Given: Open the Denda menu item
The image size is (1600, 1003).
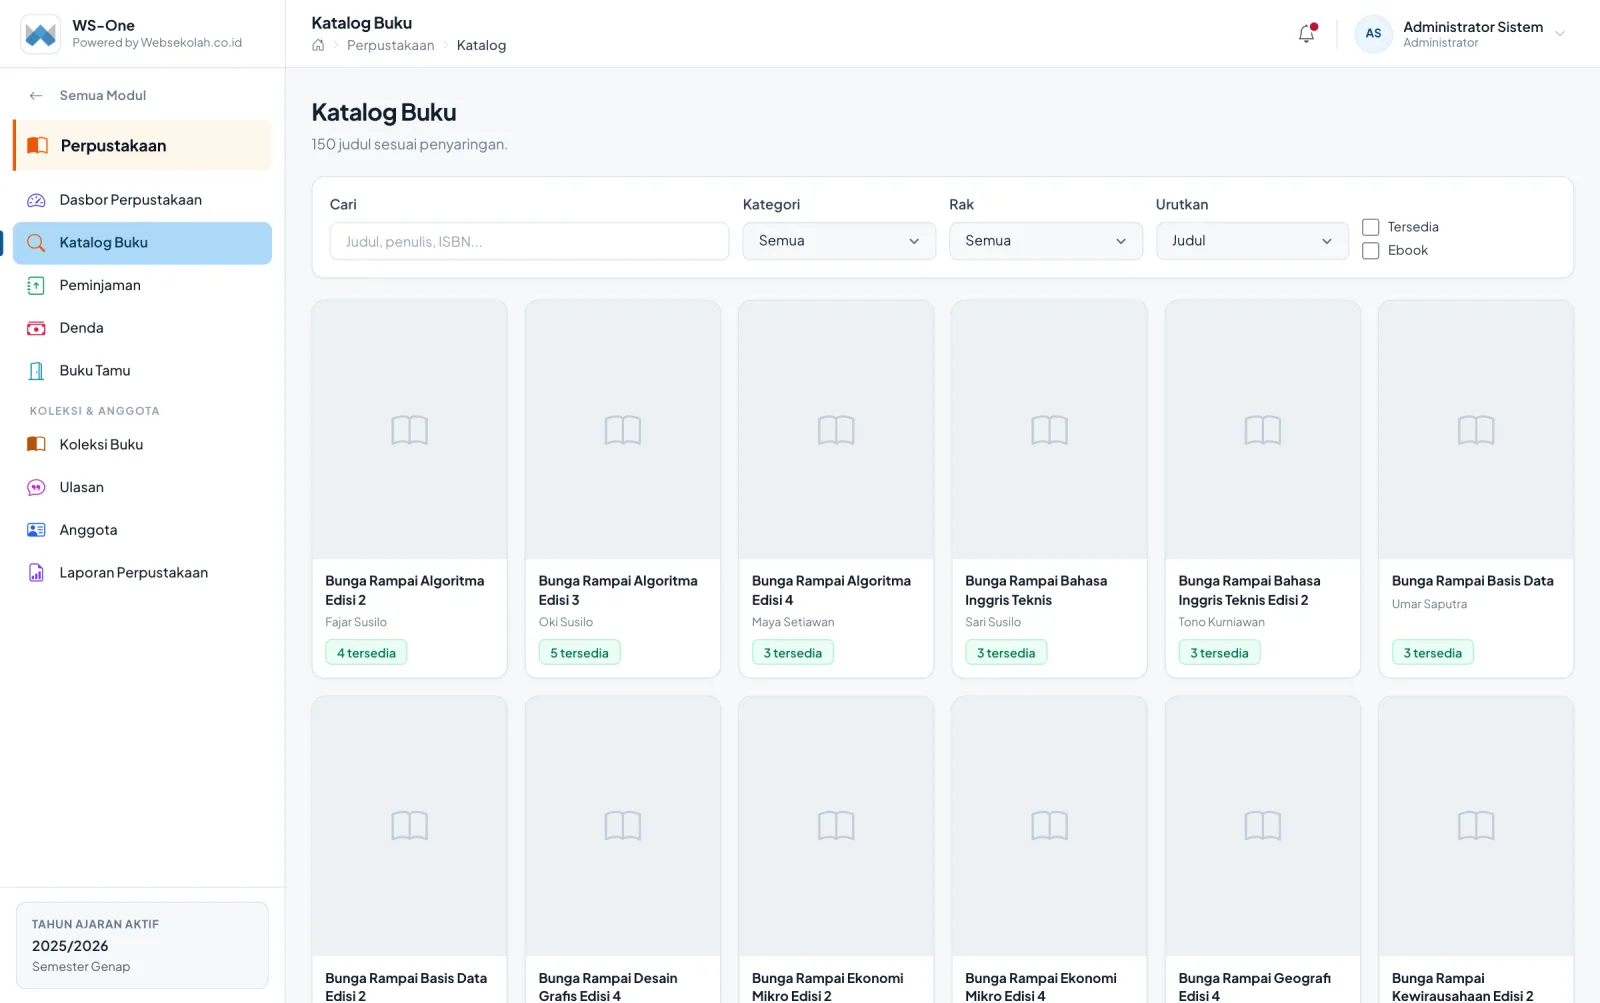Looking at the screenshot, I should [142, 328].
